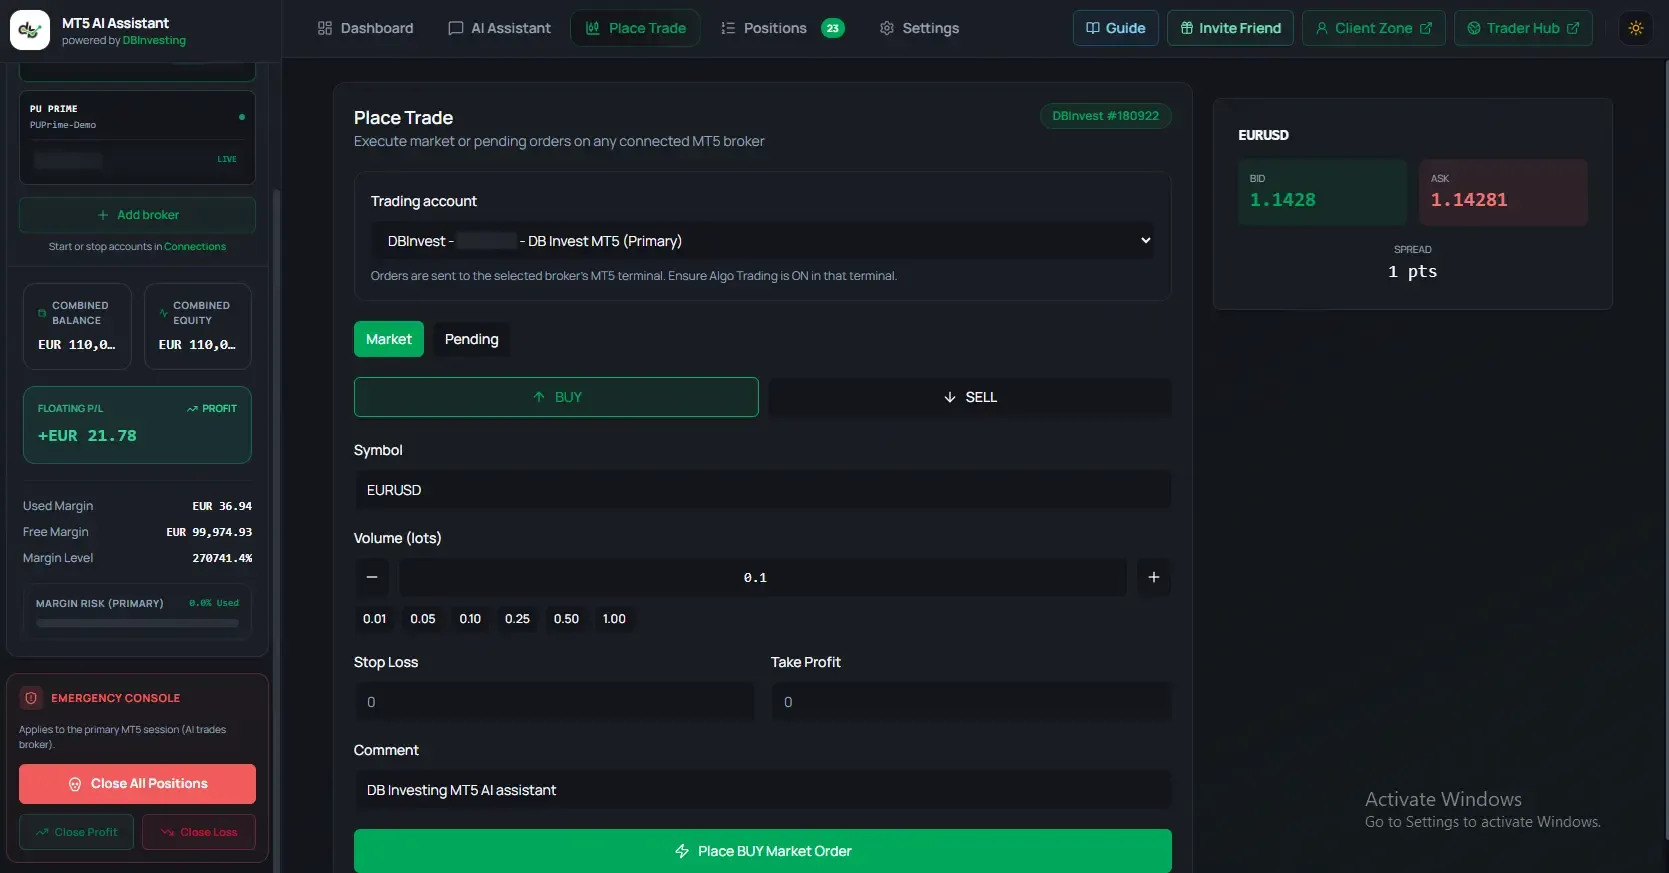The height and width of the screenshot is (873, 1669).
Task: Follow the Connections link
Action: (195, 247)
